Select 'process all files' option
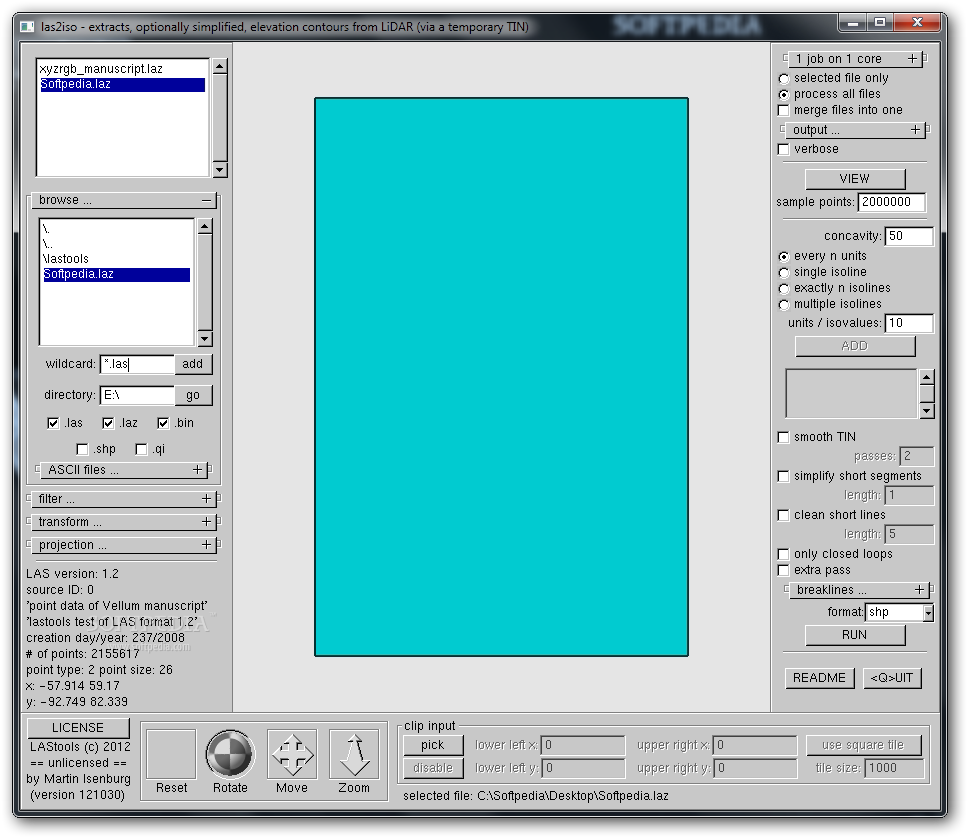Viewport: 968px width, 838px height. click(783, 94)
